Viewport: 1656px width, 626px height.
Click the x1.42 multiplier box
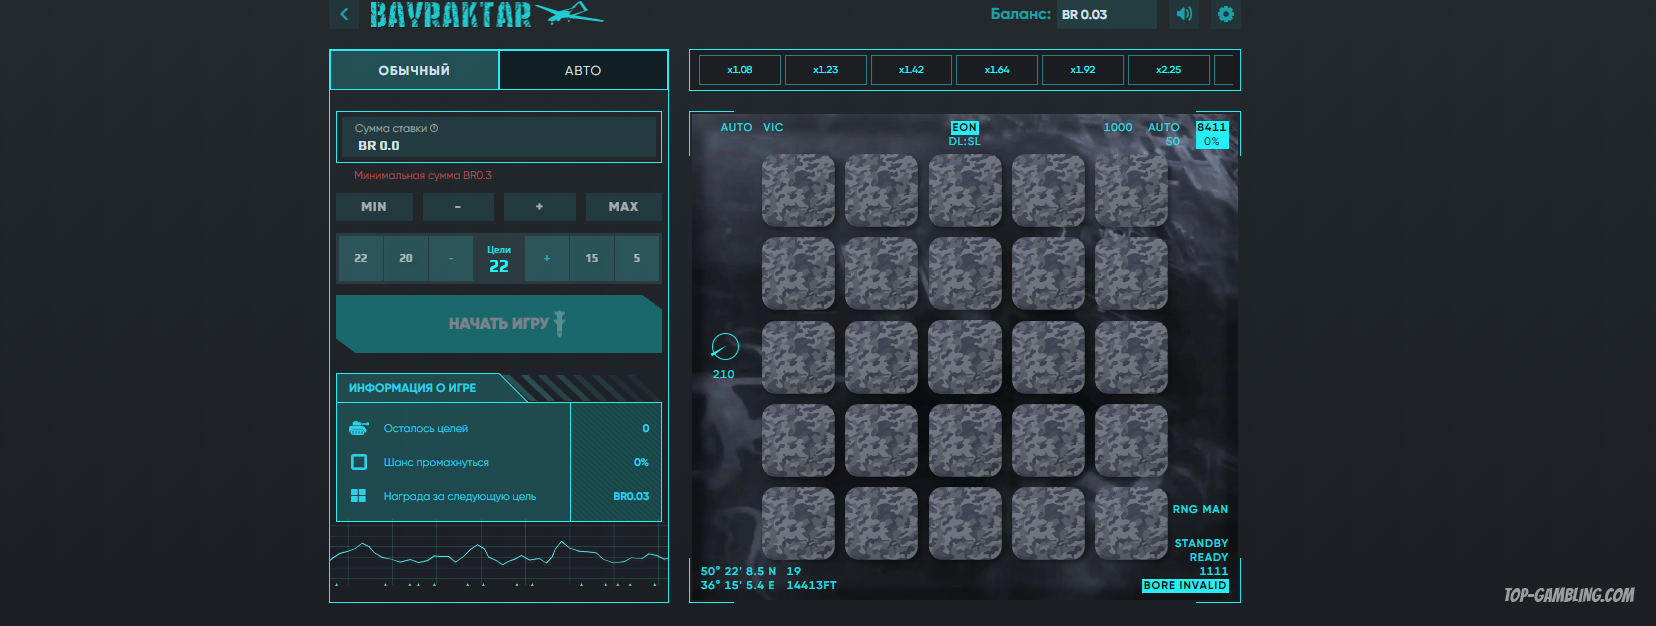tap(912, 70)
